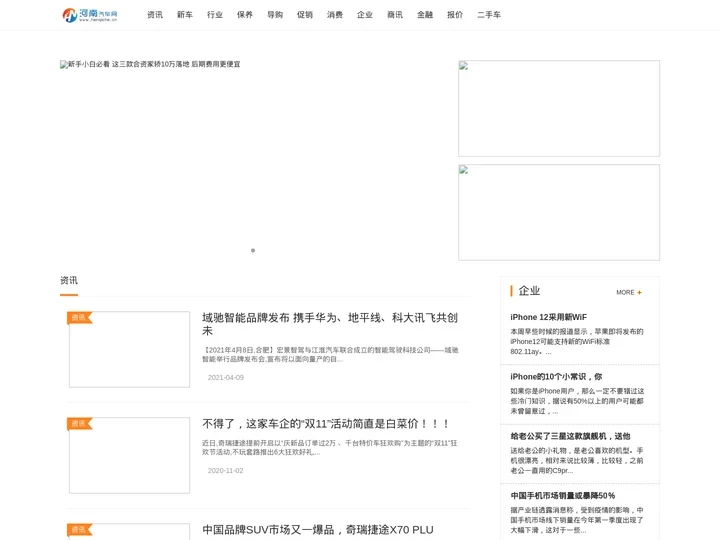
Task: Open the lower right banner image
Action: [x=559, y=212]
